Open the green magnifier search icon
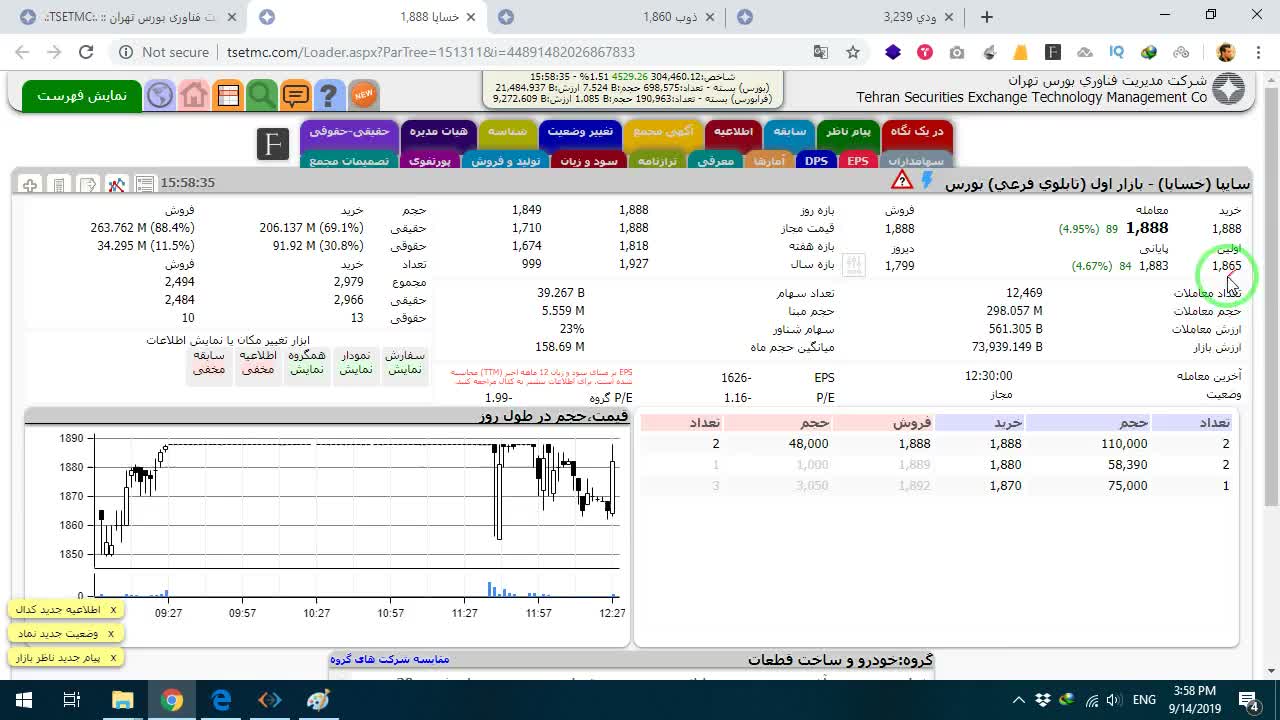1280x720 pixels. coord(262,95)
